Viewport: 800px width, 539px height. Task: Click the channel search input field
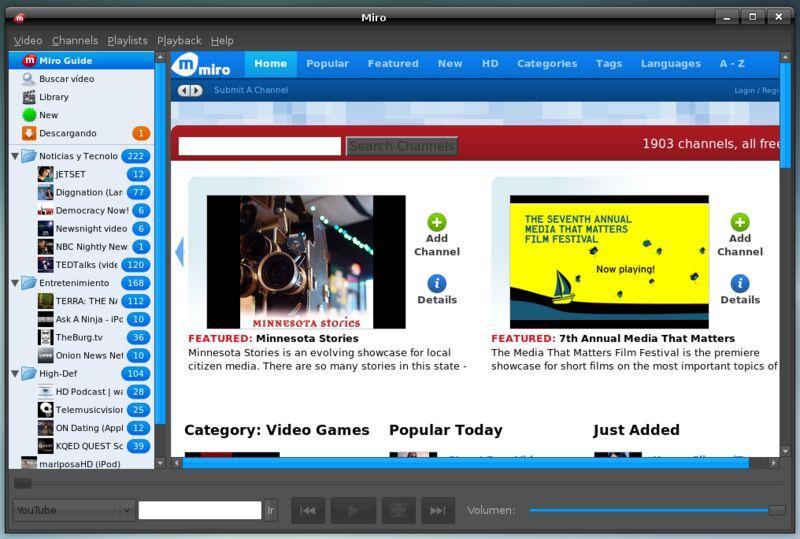click(260, 146)
